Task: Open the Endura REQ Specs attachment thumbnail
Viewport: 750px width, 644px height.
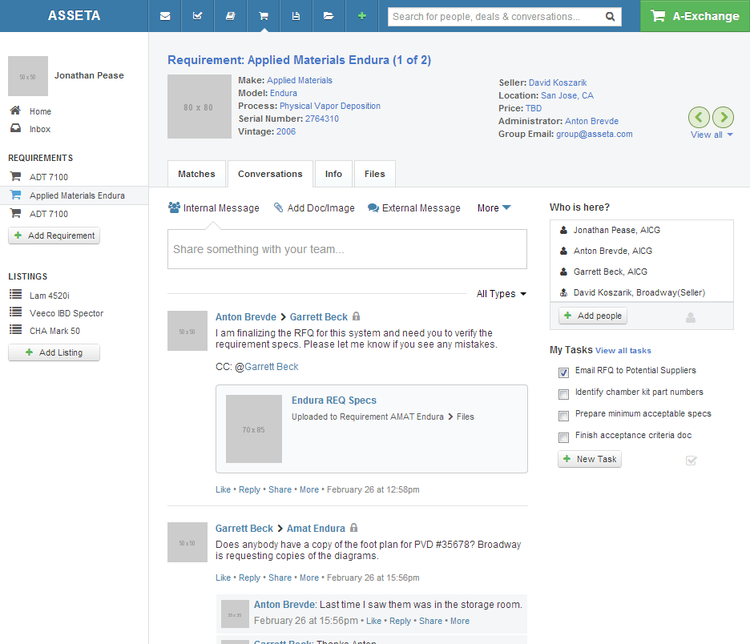Action: [254, 428]
